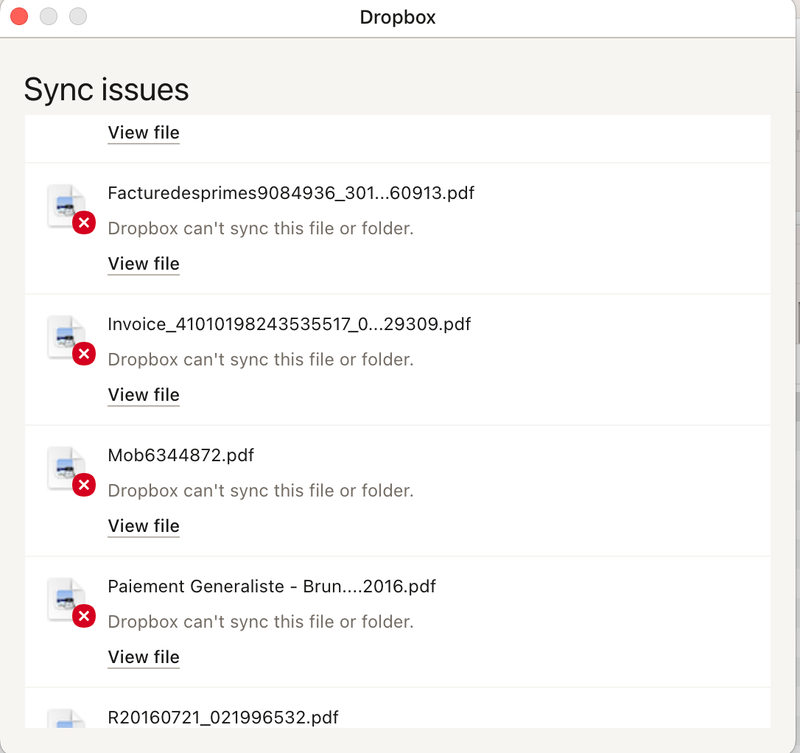Click the R20160721_021996532.pdf file icon
This screenshot has height=753, width=800.
[x=65, y=718]
